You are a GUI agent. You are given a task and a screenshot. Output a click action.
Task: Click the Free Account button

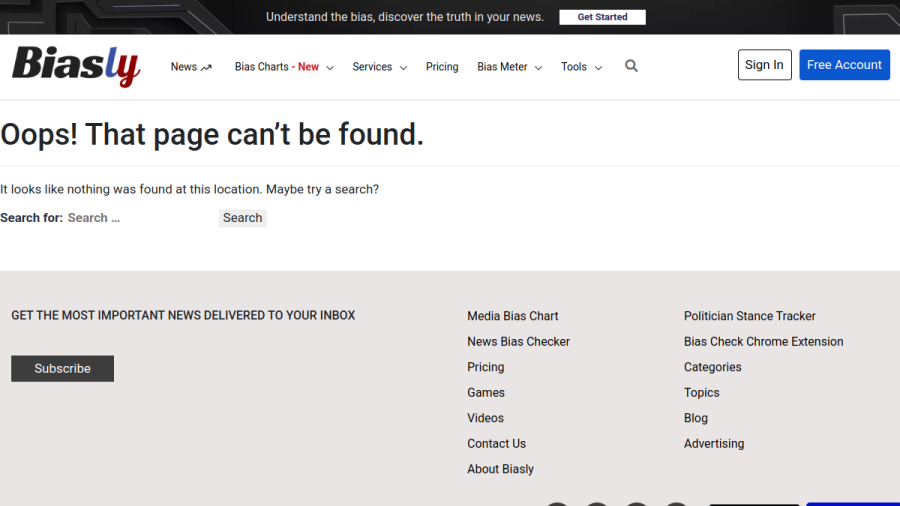coord(844,65)
